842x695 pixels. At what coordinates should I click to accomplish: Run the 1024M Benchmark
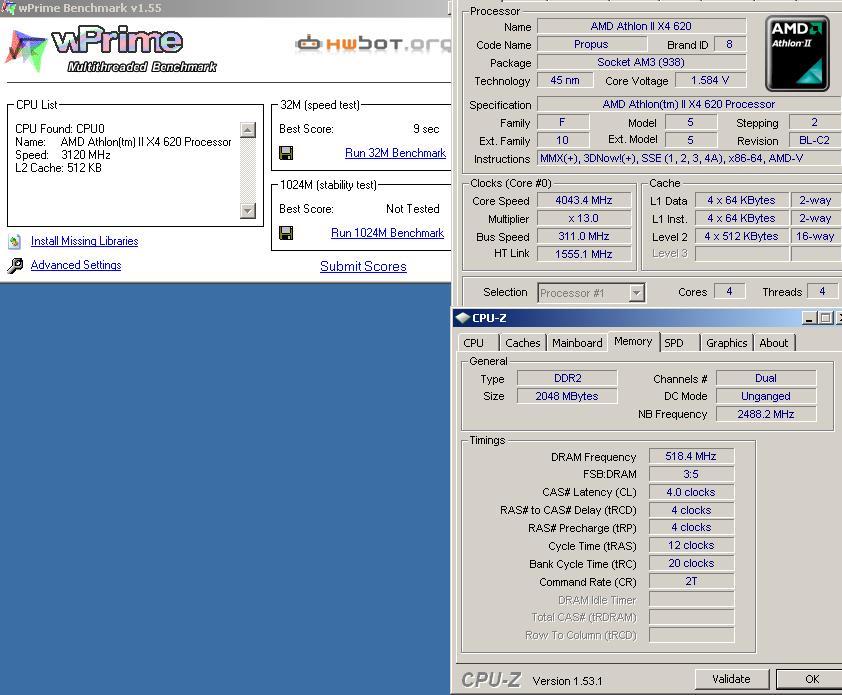click(x=387, y=233)
